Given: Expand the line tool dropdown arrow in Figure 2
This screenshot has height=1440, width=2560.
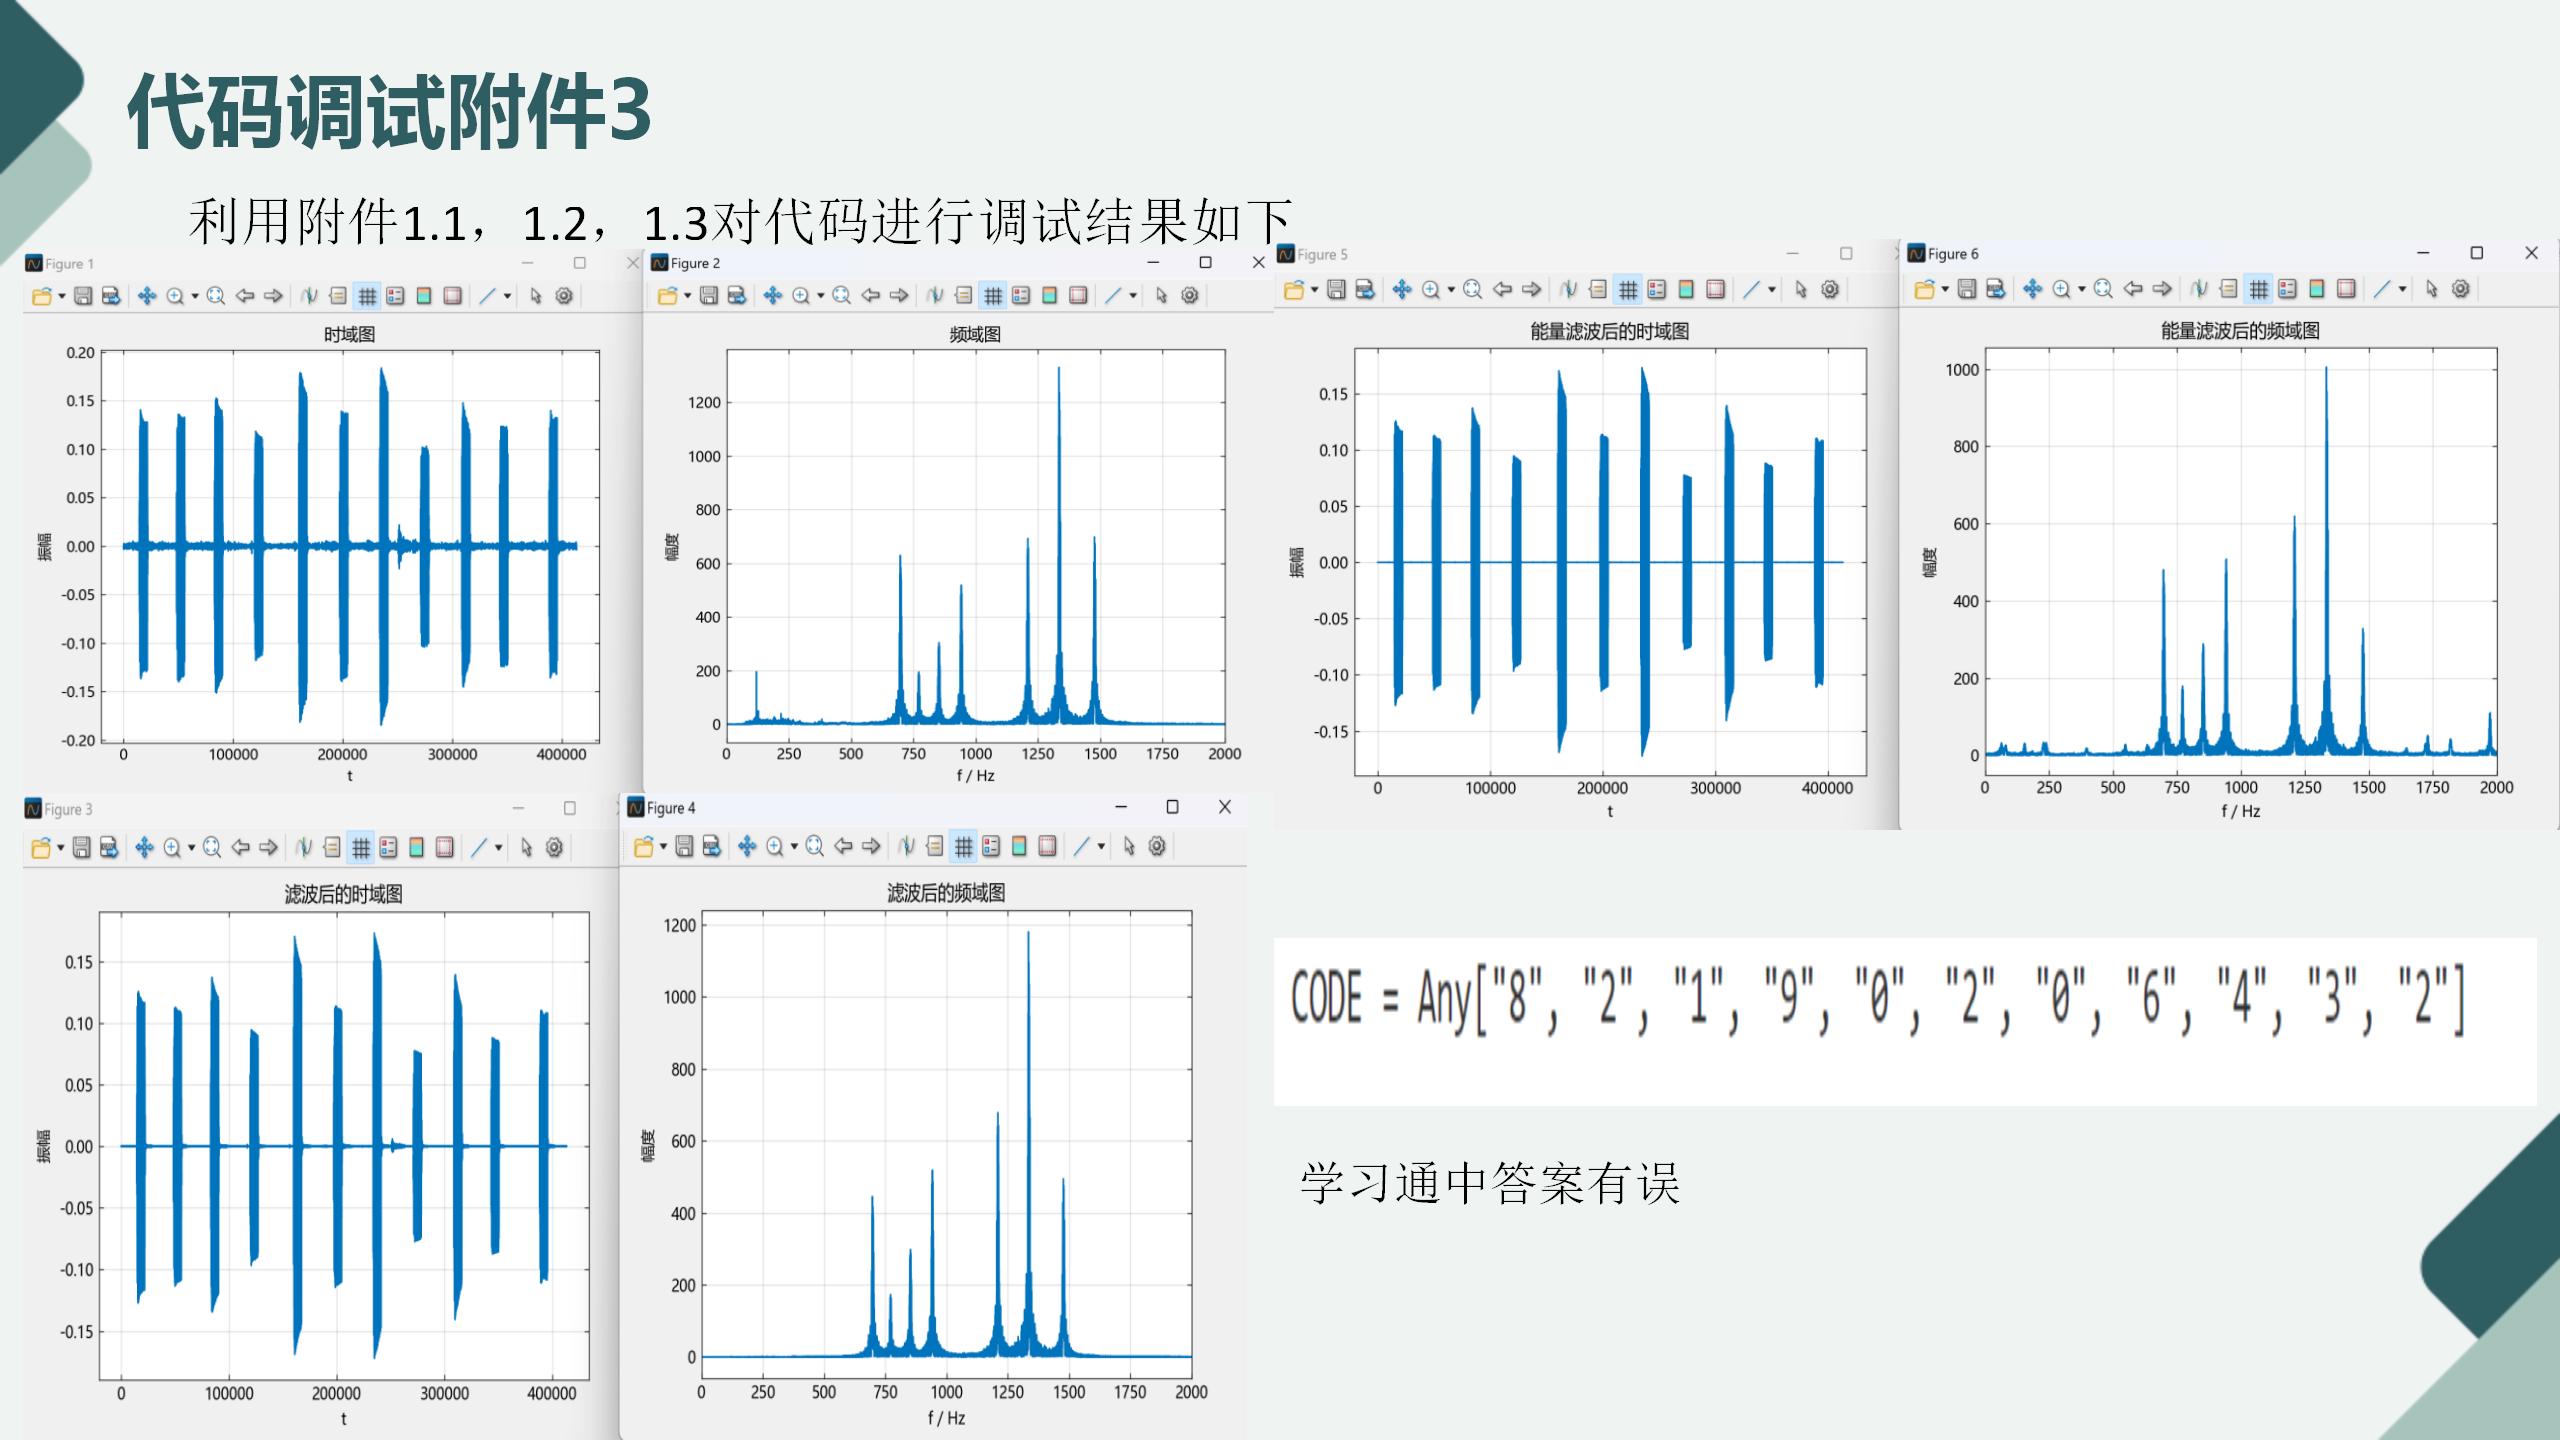Looking at the screenshot, I should (x=1133, y=295).
